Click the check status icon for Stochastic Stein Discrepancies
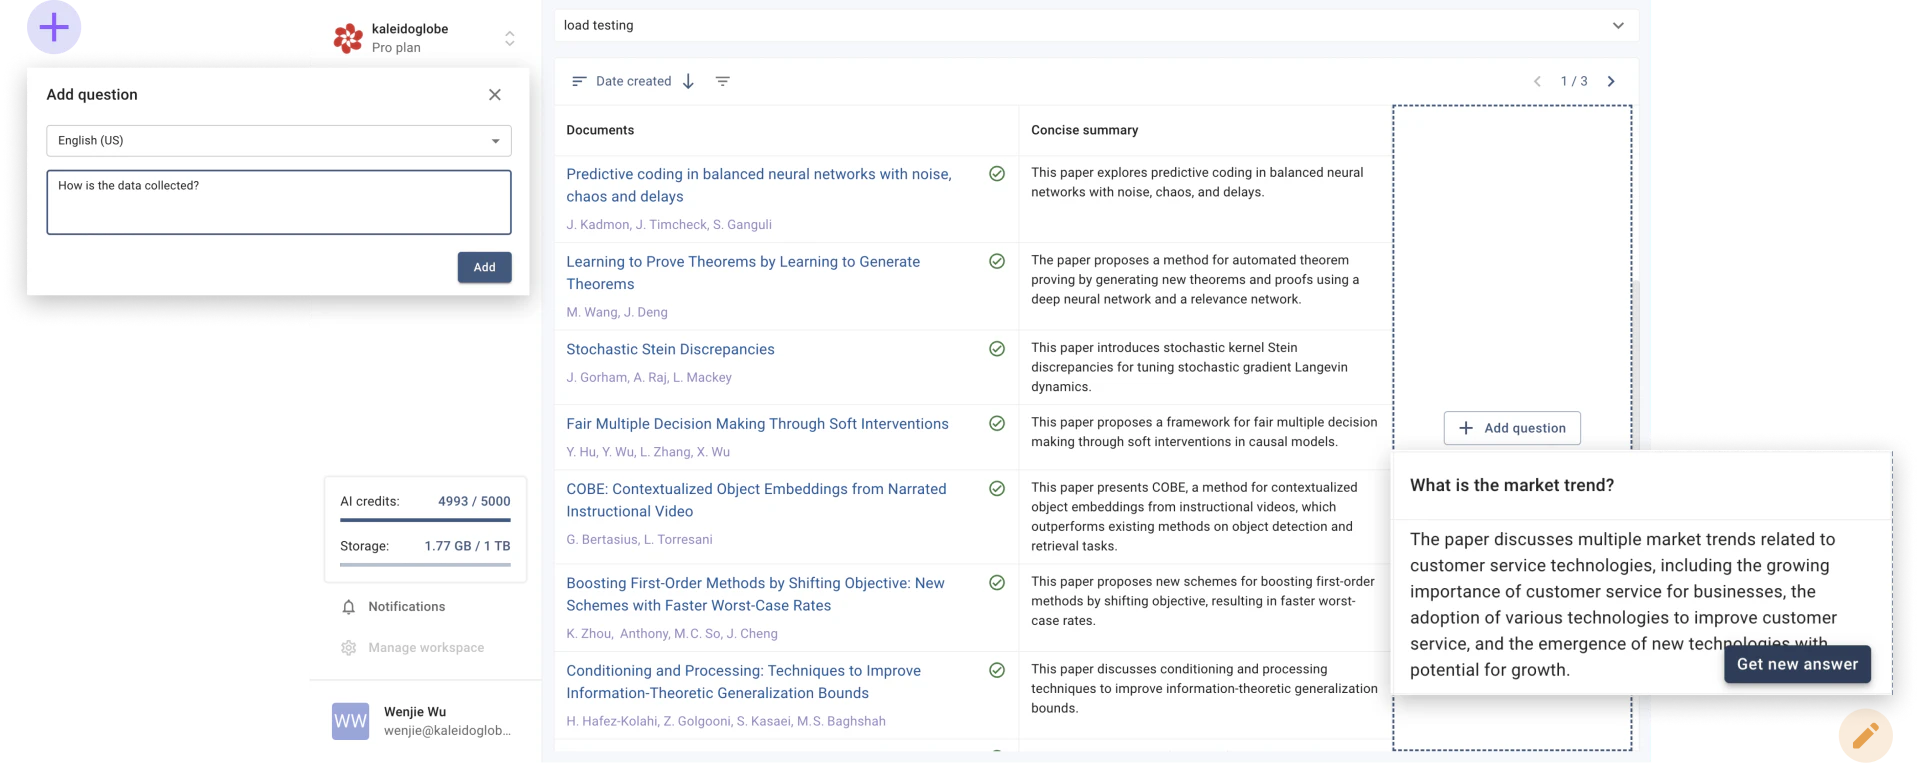 [997, 349]
